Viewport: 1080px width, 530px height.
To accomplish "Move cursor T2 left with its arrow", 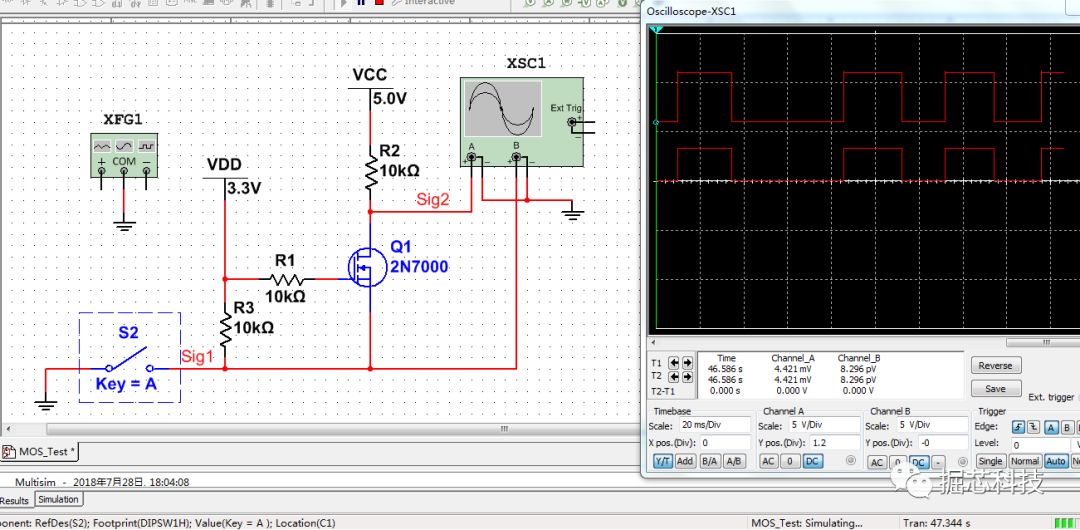I will pyautogui.click(x=674, y=377).
